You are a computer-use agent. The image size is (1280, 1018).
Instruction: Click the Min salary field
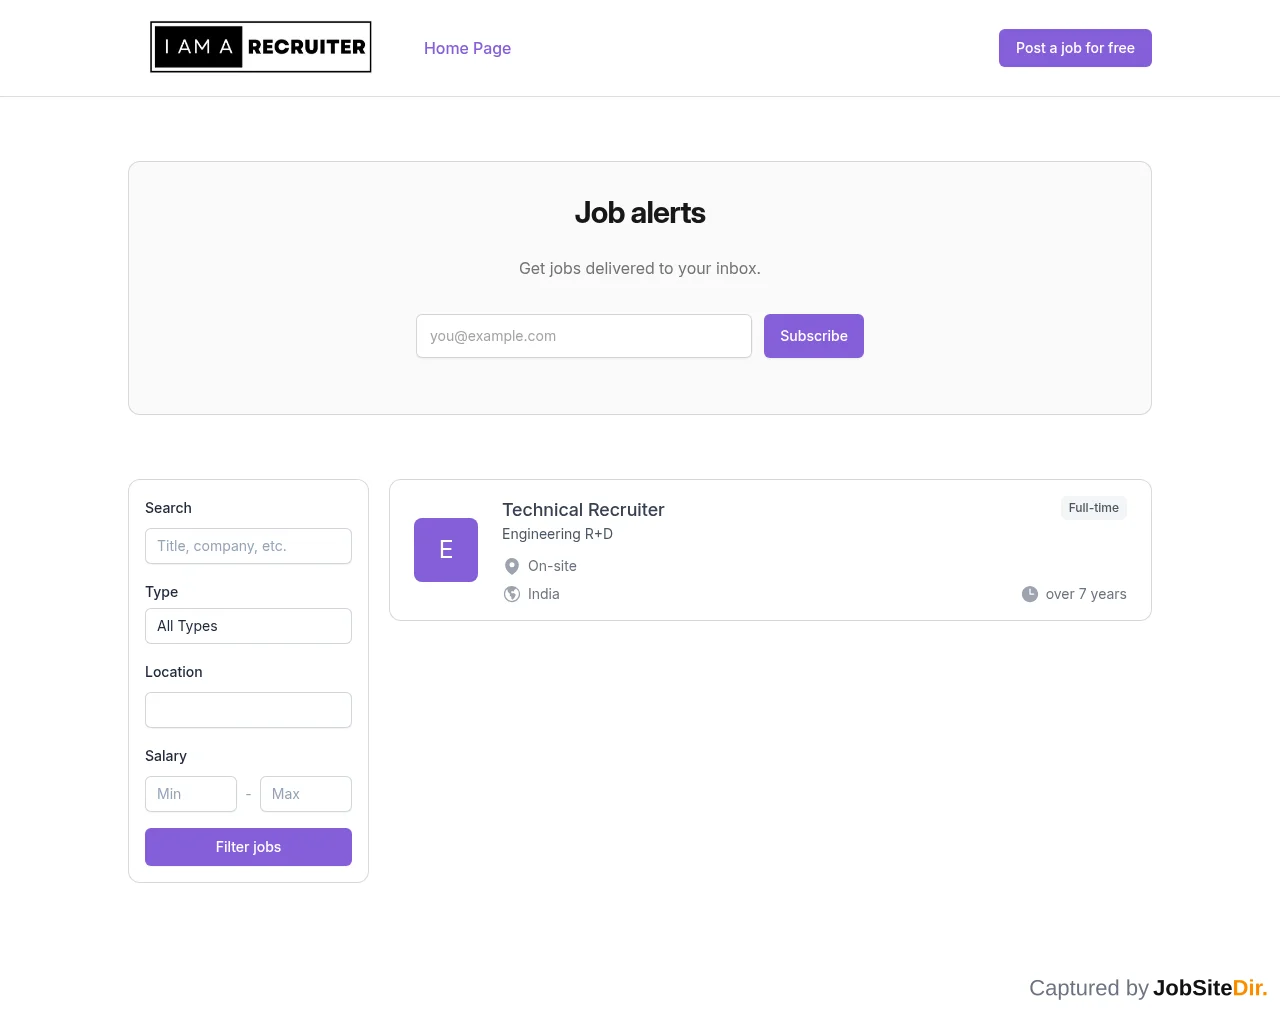(191, 794)
